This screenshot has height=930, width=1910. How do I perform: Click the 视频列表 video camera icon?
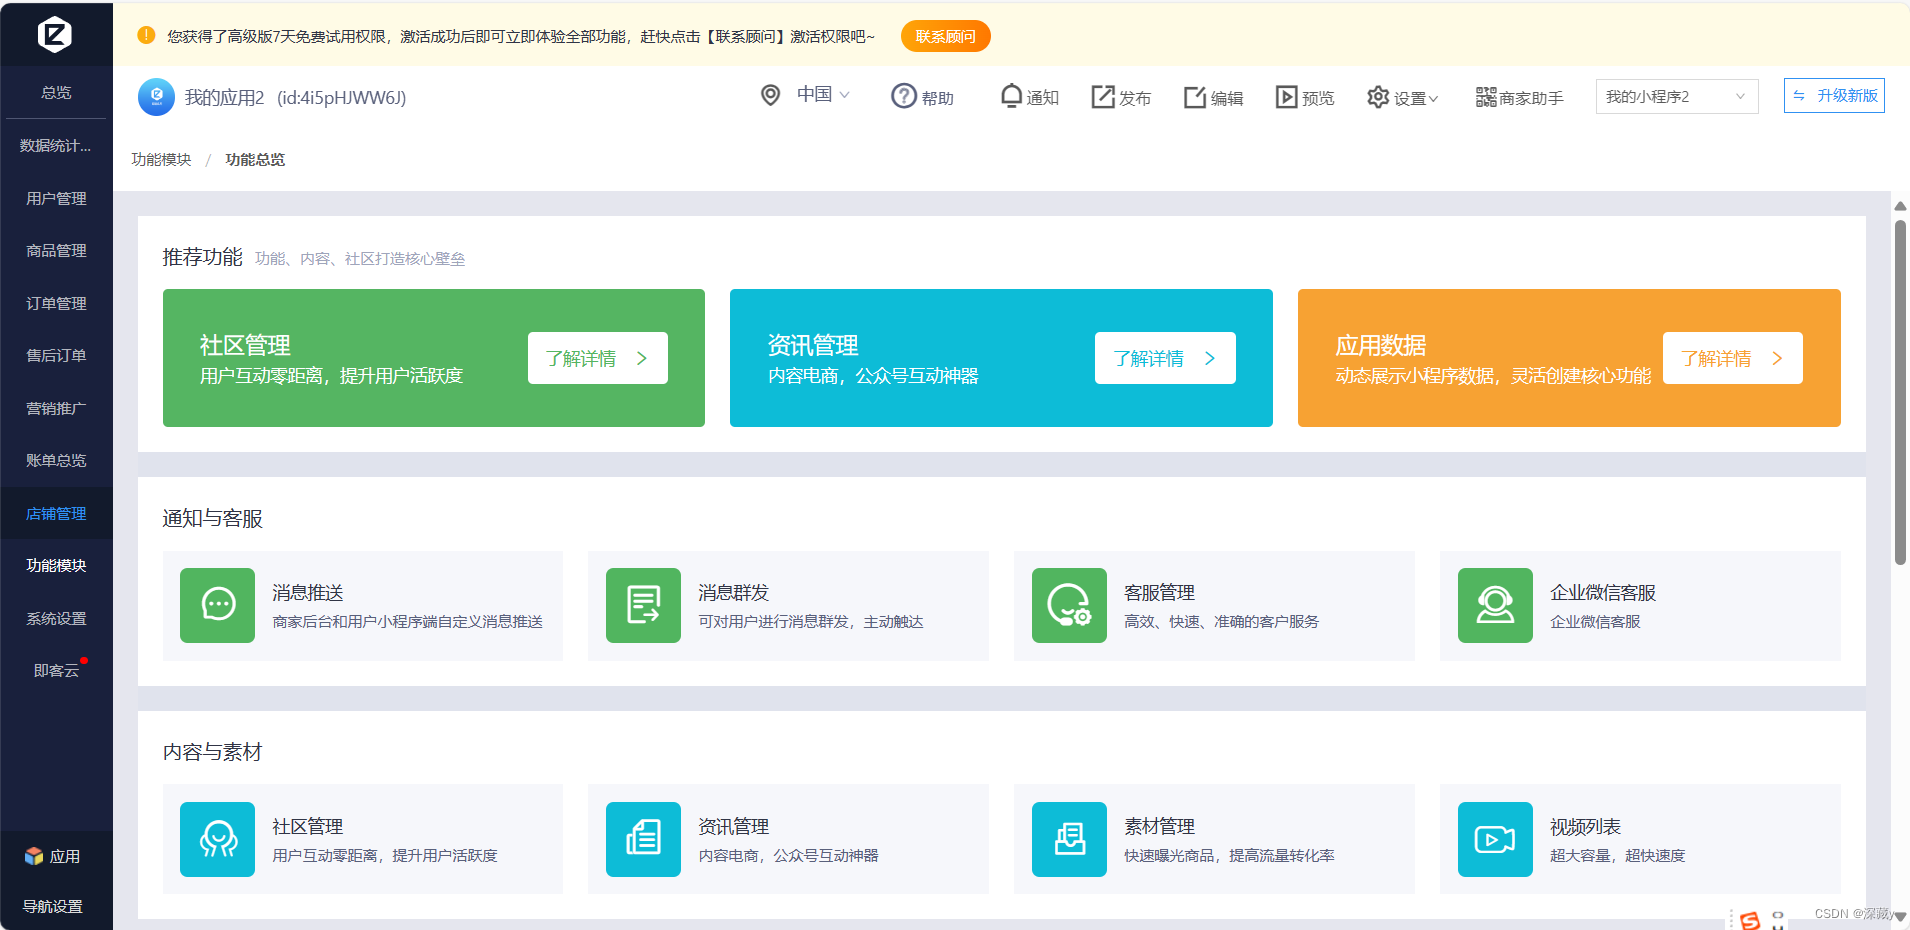point(1495,839)
